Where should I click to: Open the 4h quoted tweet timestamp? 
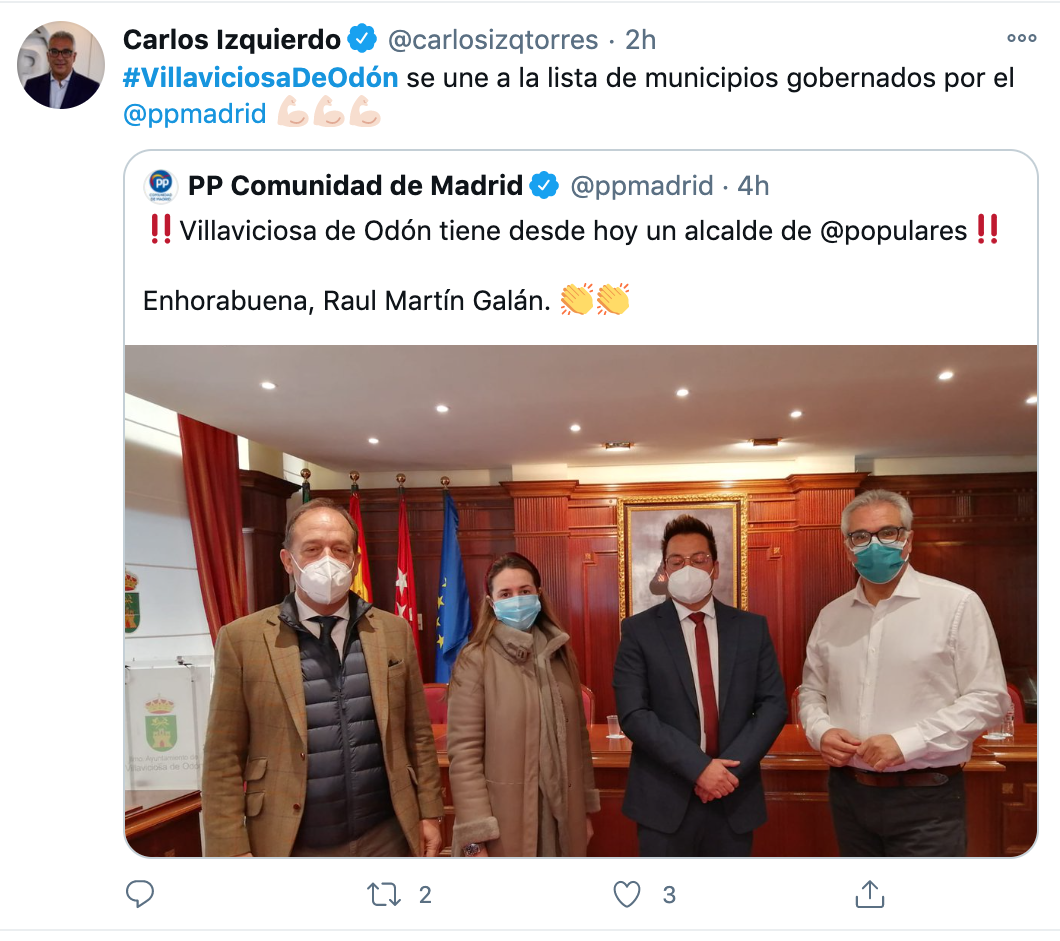753,186
